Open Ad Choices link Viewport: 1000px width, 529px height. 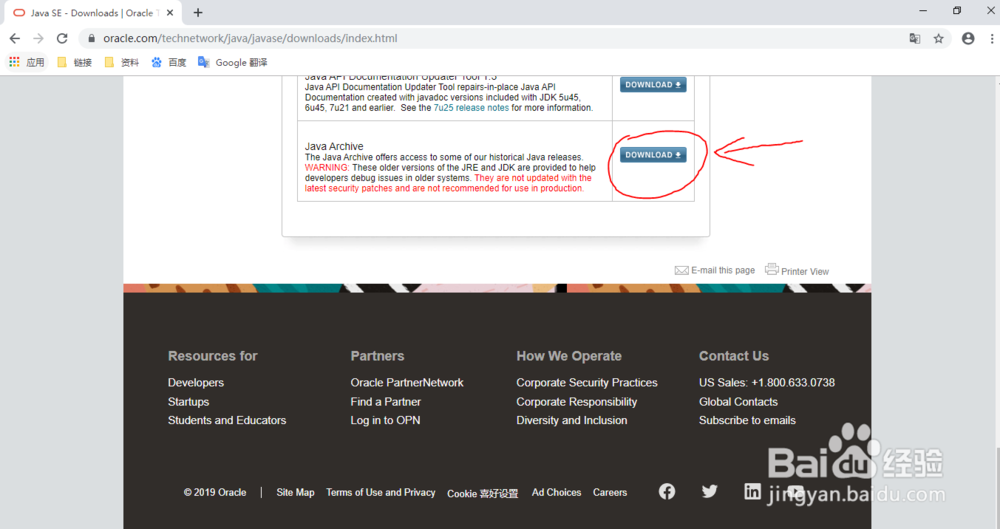[x=557, y=492]
